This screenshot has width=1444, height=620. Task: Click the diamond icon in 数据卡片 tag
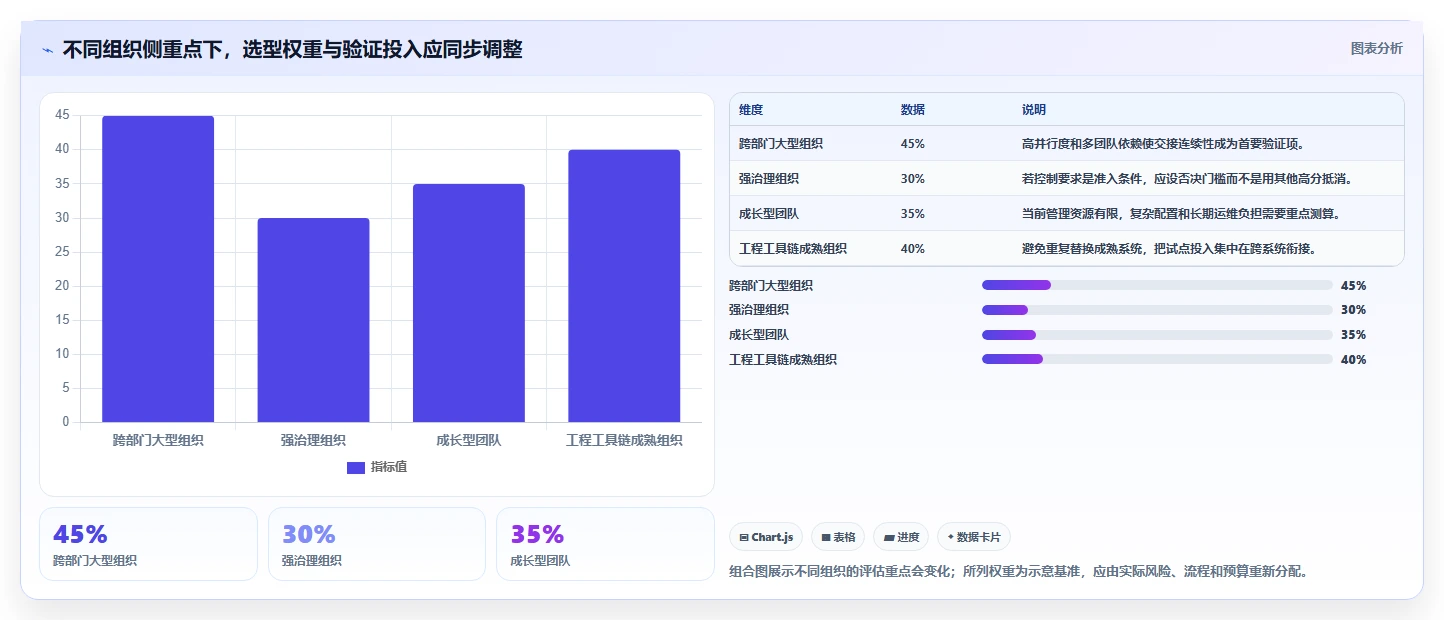950,537
